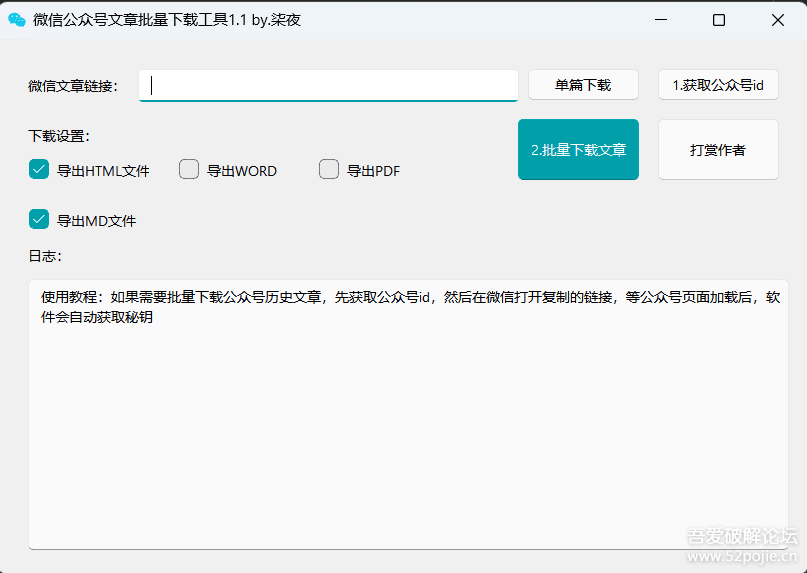Screen dimensions: 807x573
Task: Enable the 导出PDF checkbox
Action: (329, 170)
